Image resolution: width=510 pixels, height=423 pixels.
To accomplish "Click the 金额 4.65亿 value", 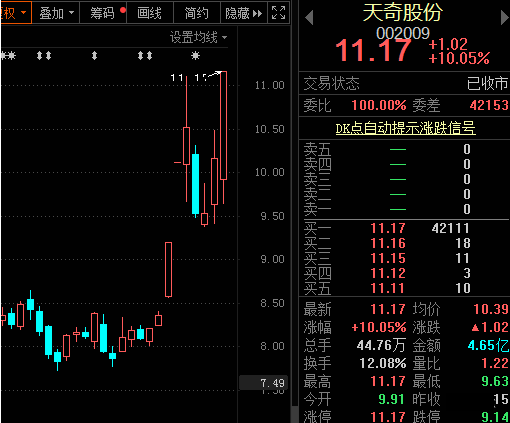I will point(488,345).
